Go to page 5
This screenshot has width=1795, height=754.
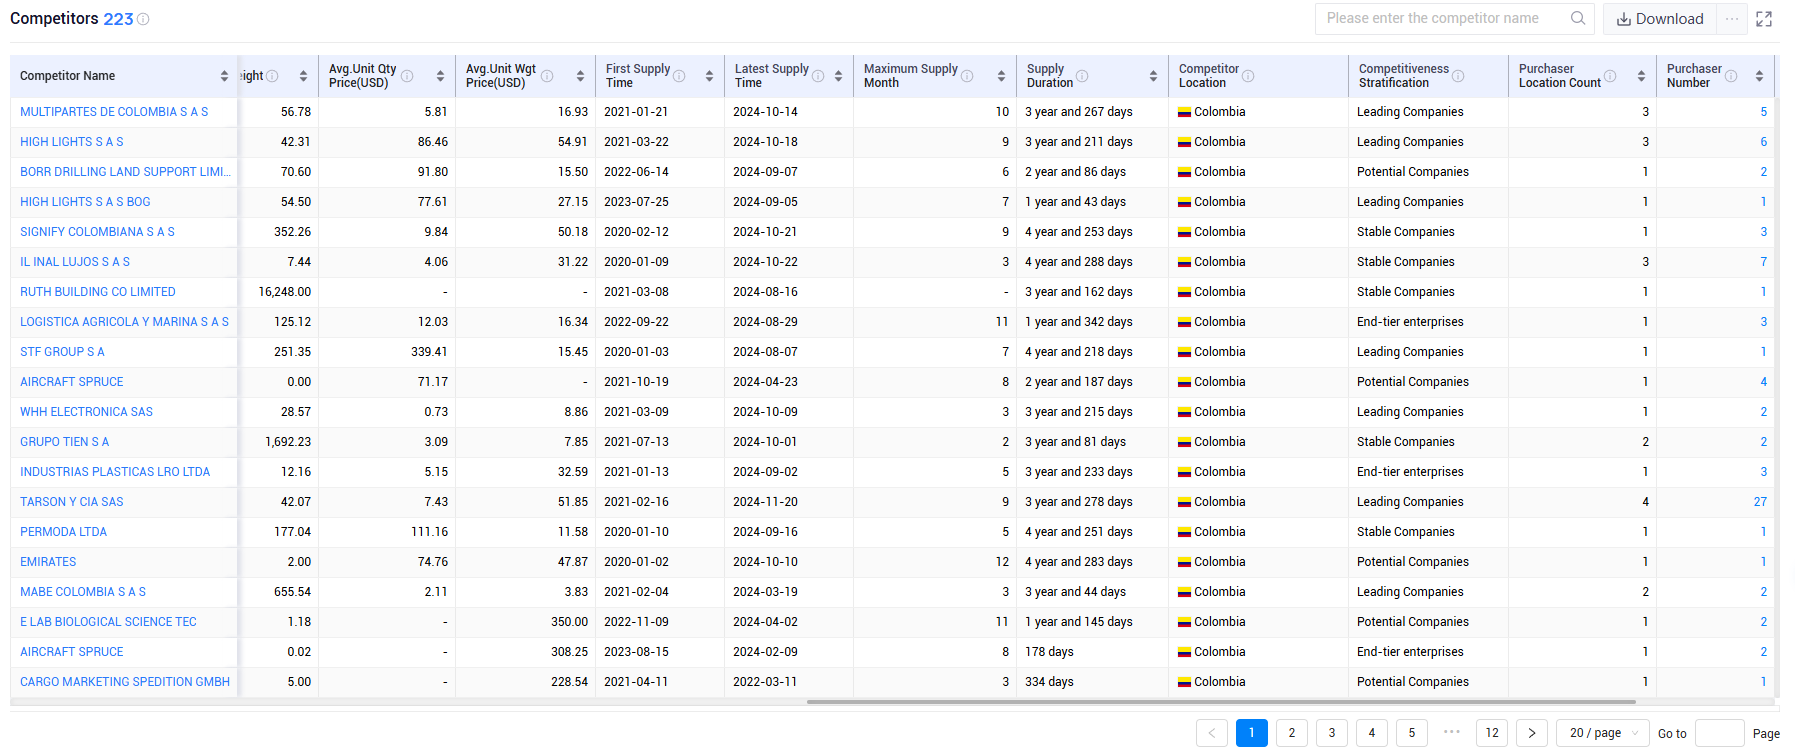coord(1412,733)
